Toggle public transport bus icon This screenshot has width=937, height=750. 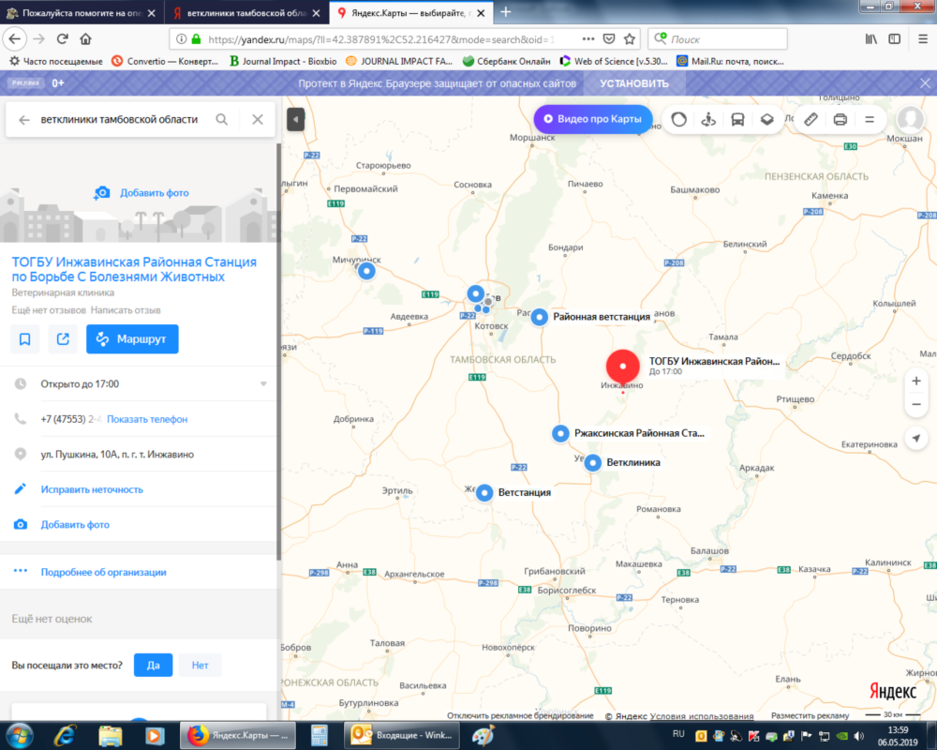pos(738,119)
